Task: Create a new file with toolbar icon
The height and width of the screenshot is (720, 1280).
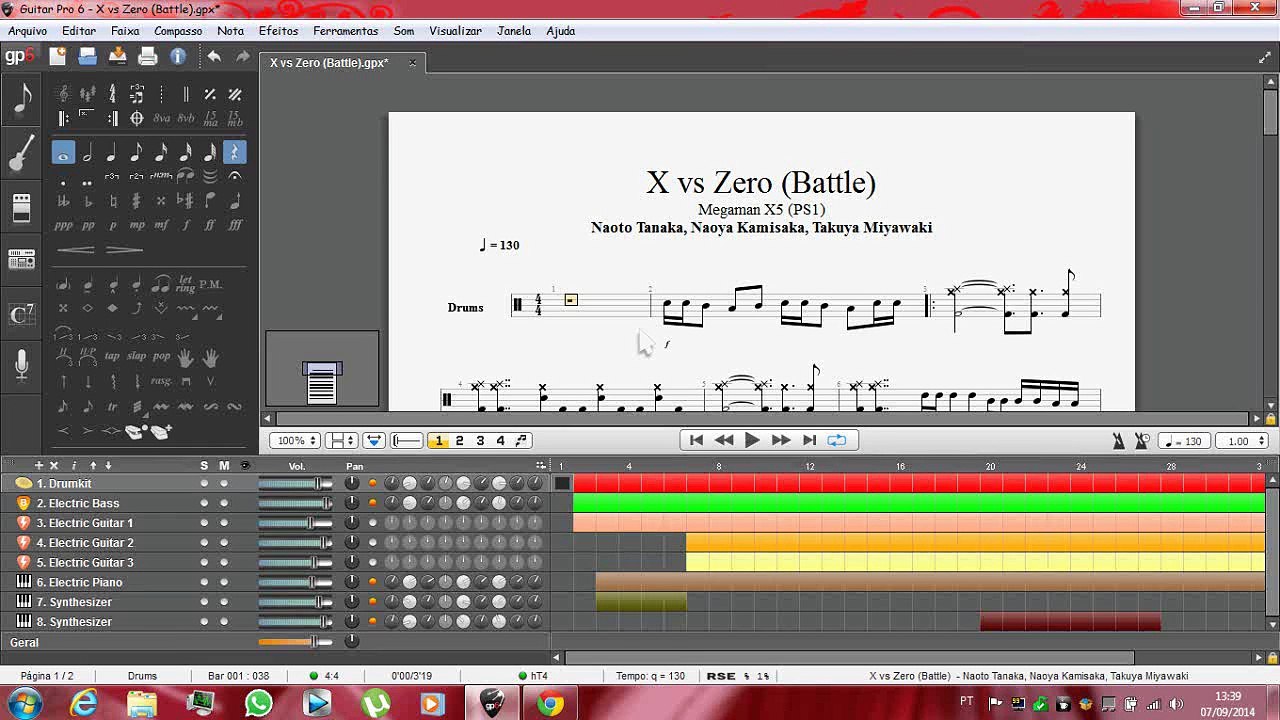Action: point(58,57)
